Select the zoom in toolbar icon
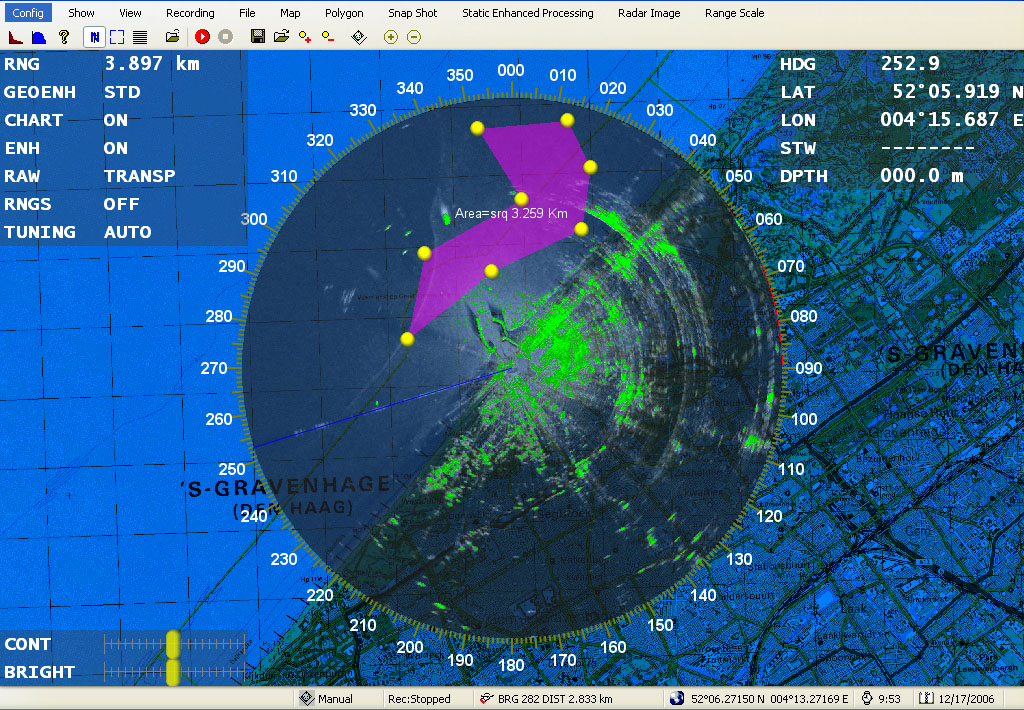Viewport: 1024px width, 710px height. click(390, 36)
